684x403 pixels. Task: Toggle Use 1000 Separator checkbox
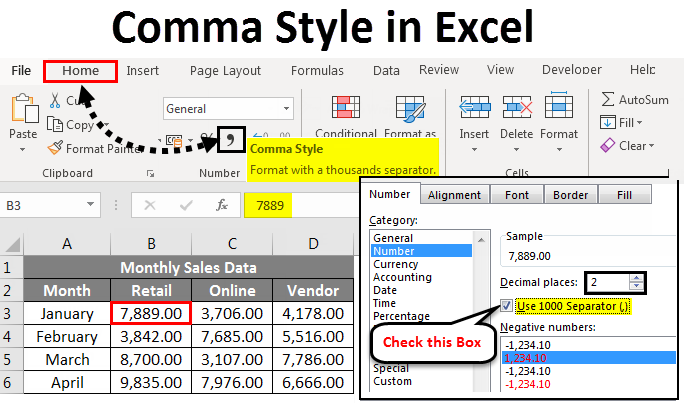click(506, 306)
